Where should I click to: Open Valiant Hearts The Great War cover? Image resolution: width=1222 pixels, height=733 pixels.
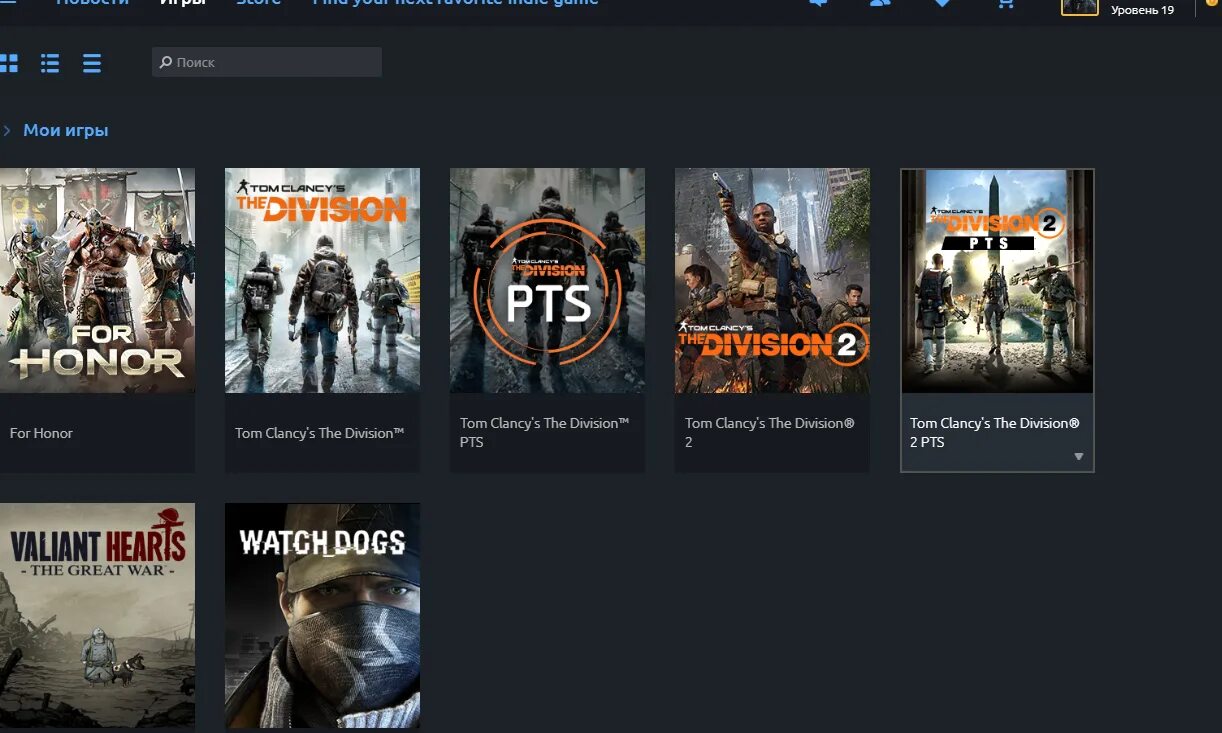pyautogui.click(x=97, y=615)
